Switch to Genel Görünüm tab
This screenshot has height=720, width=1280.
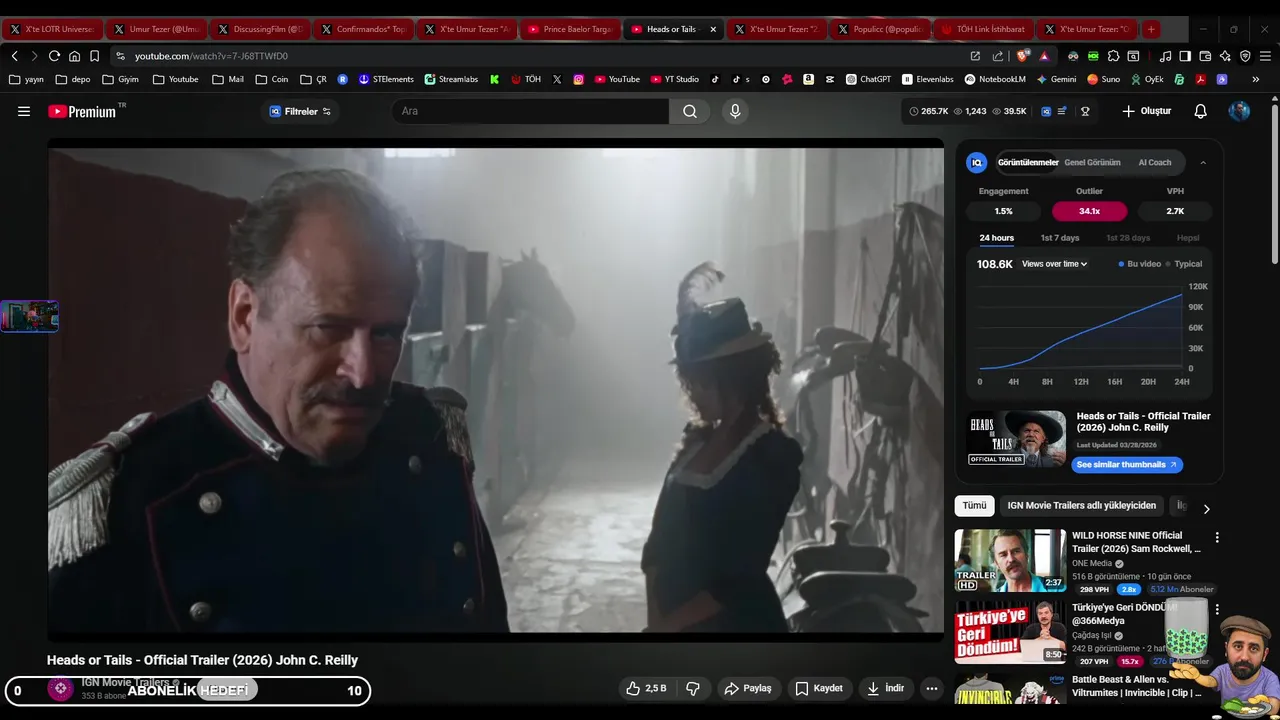pos(1092,162)
